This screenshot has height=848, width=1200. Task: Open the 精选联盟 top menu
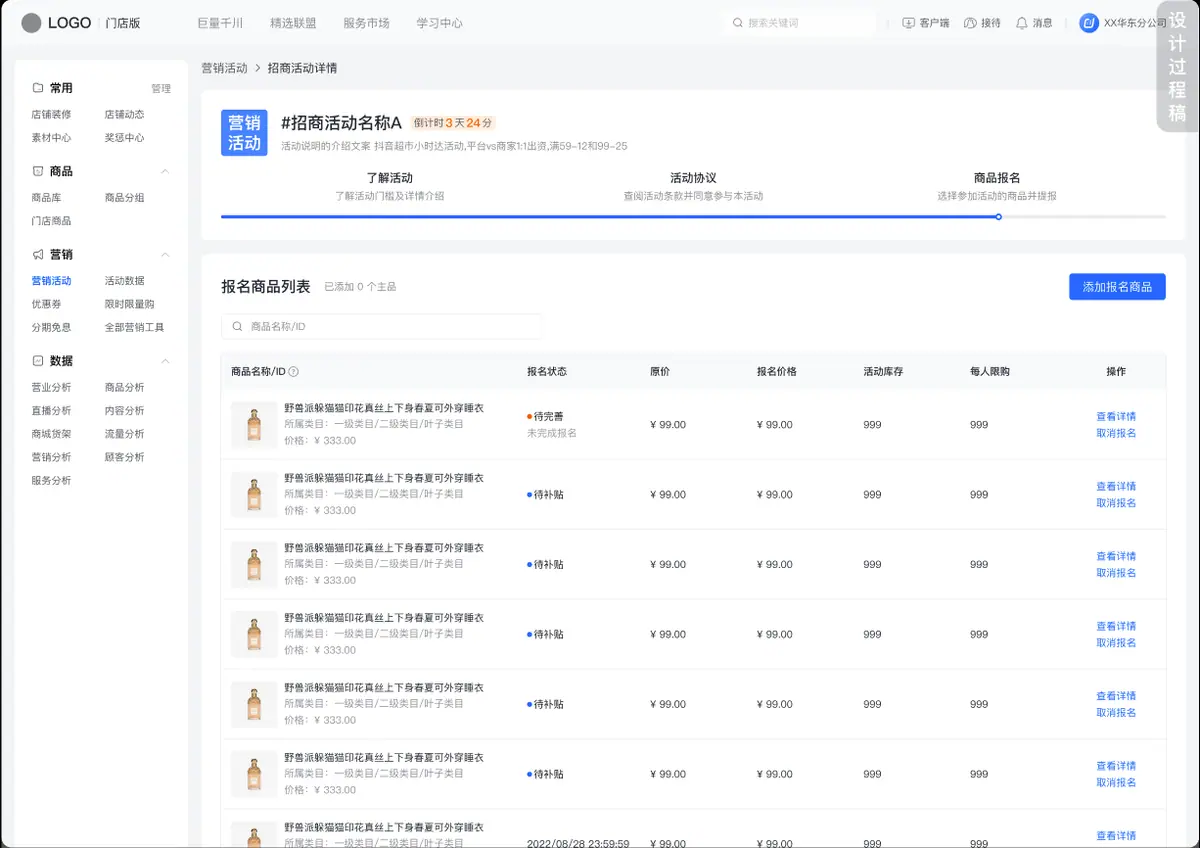[x=293, y=23]
